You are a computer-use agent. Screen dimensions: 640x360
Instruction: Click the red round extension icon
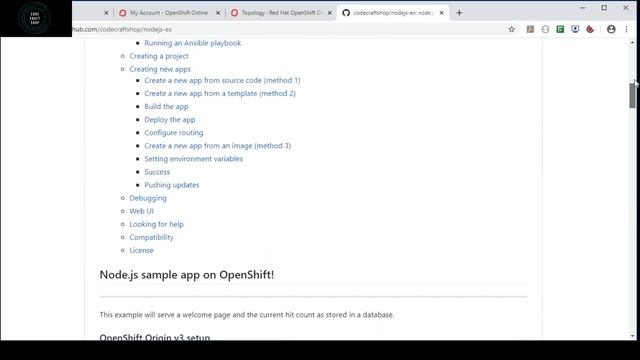[x=590, y=29]
